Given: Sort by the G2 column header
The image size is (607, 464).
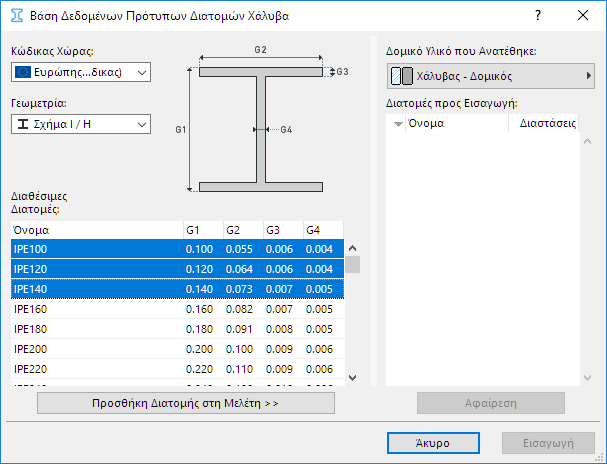Looking at the screenshot, I should (x=243, y=230).
